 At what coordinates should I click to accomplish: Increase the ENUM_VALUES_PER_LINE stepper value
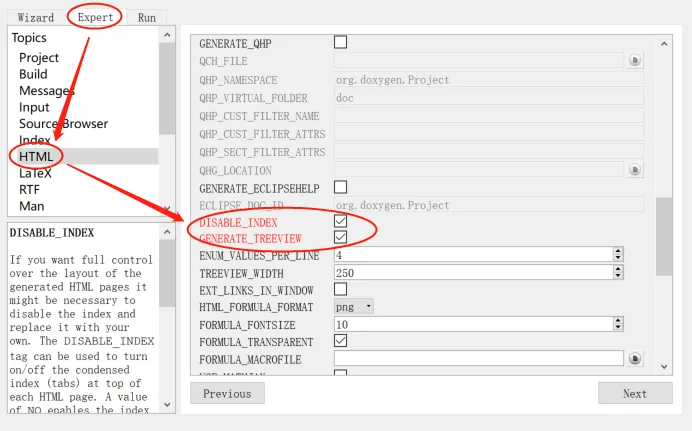[618, 251]
